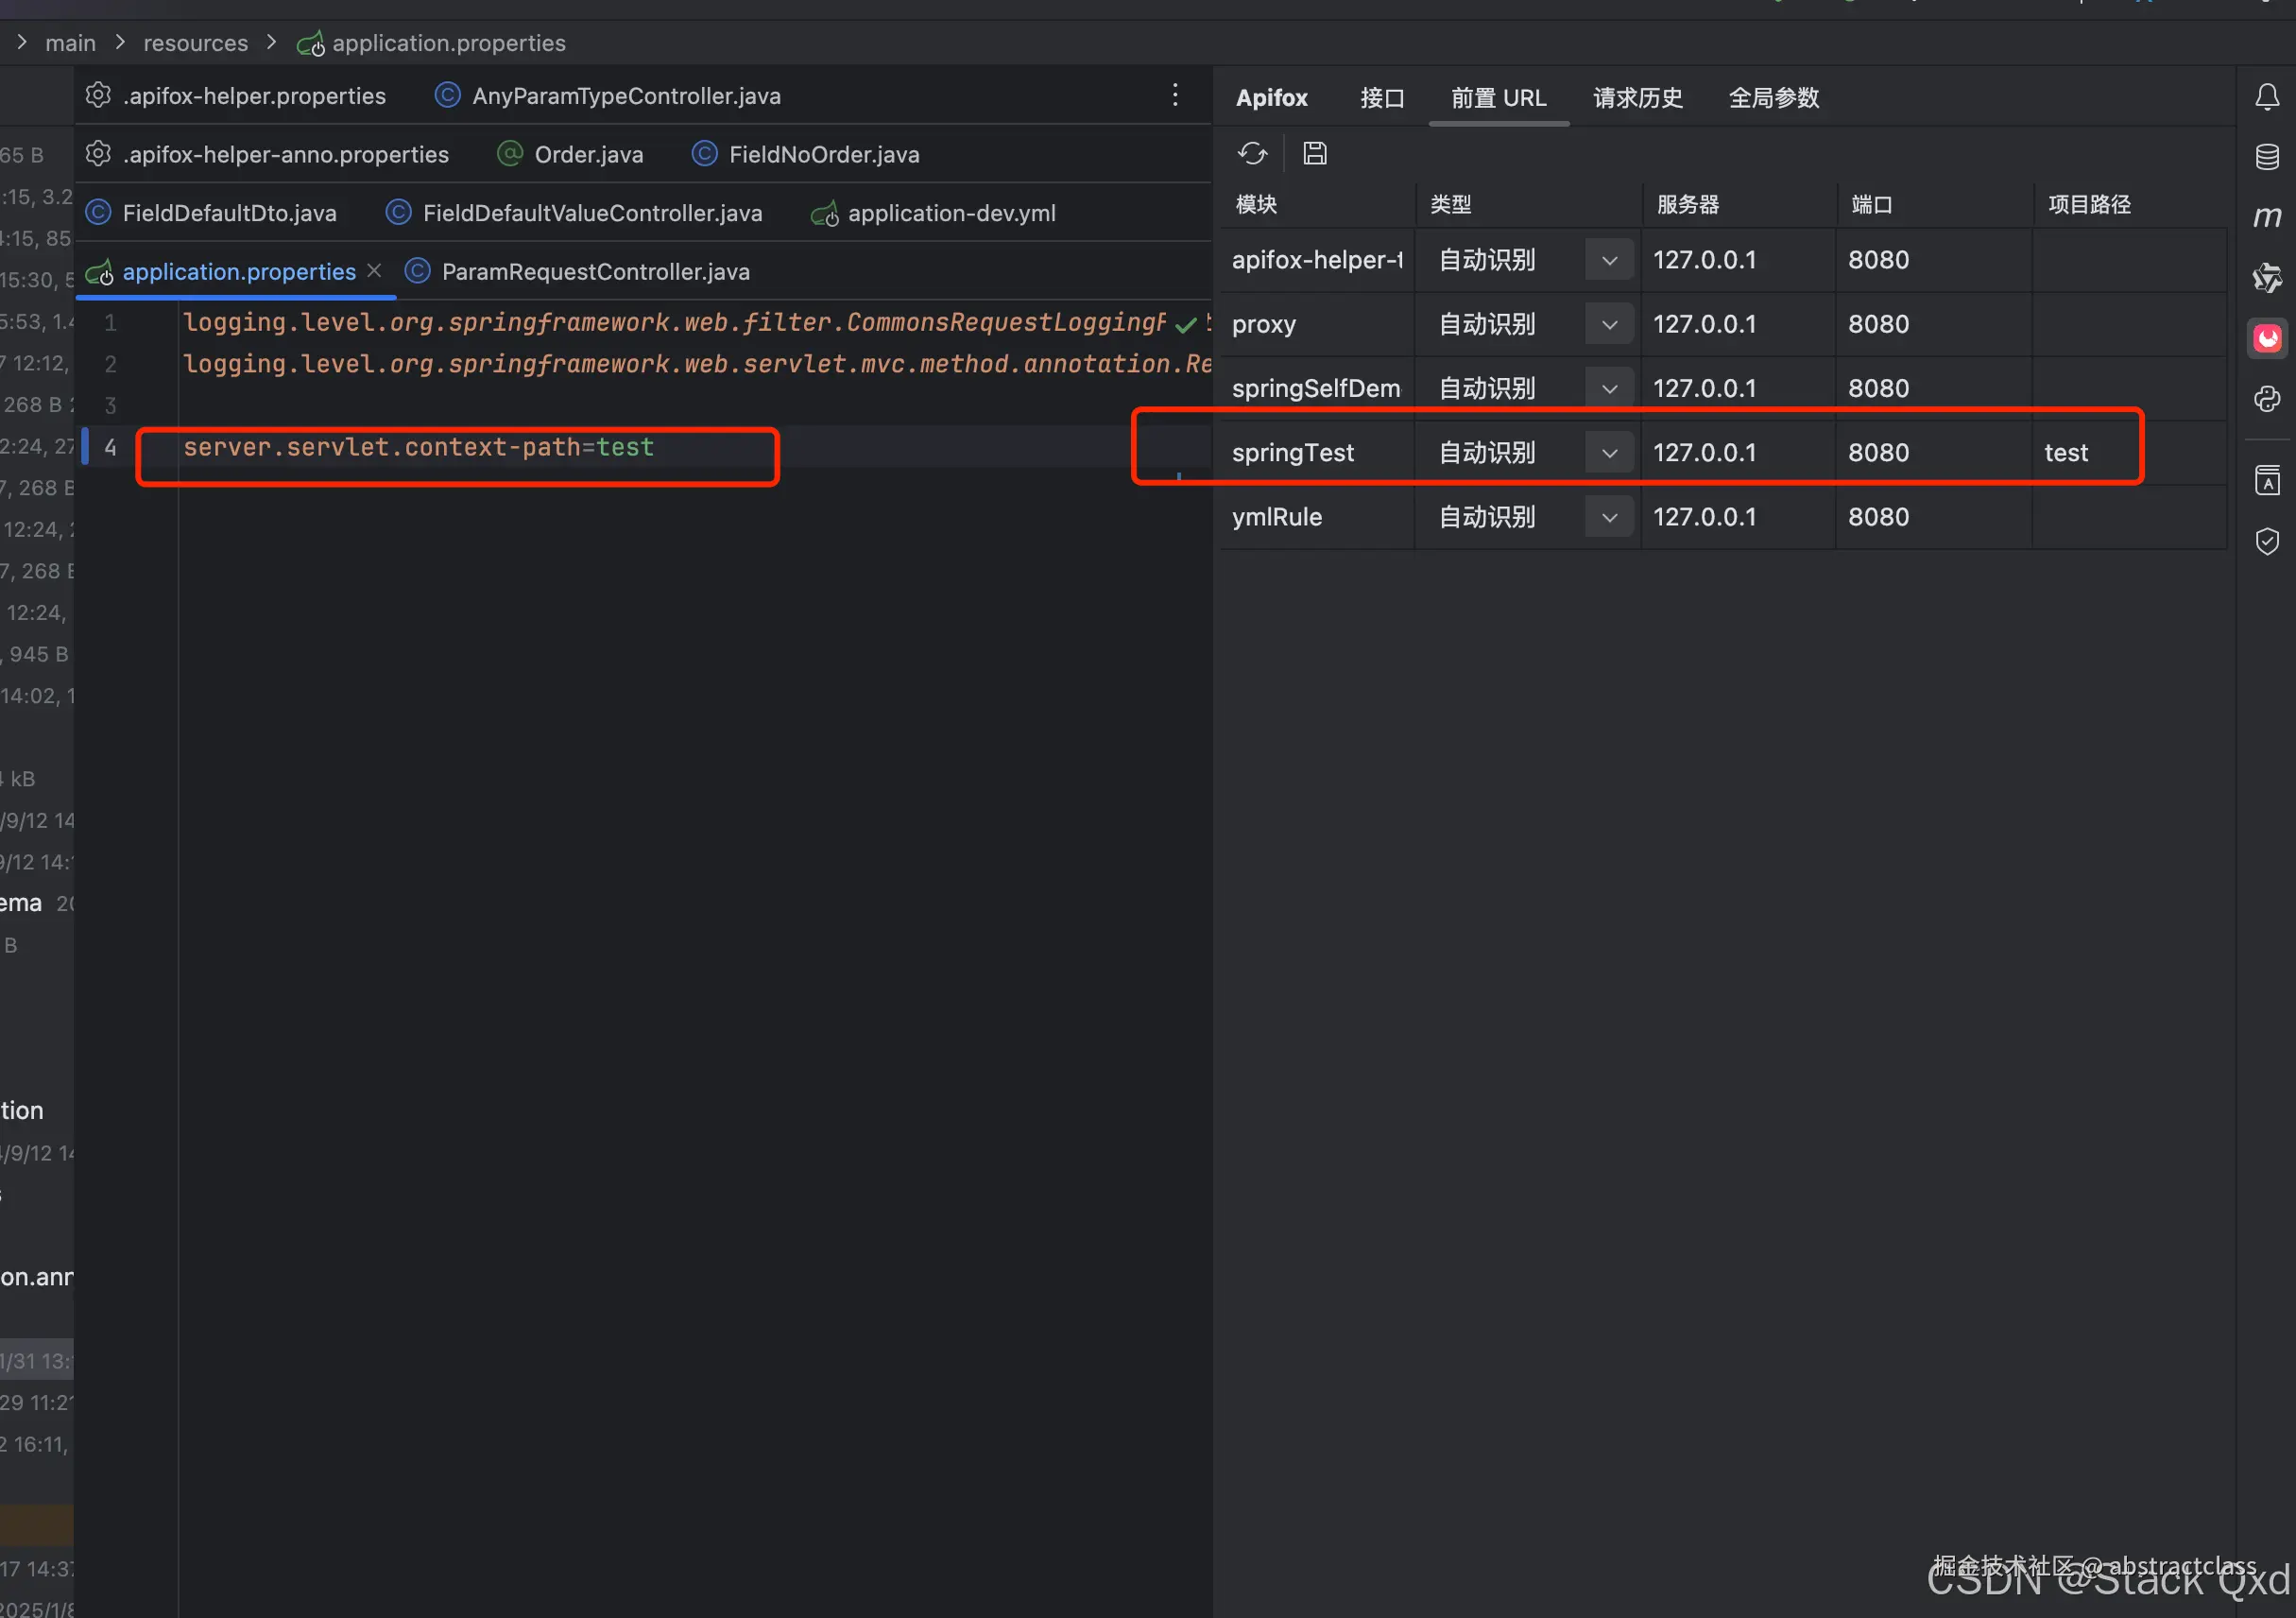This screenshot has height=1618, width=2296.
Task: Open the 全局参数 tab
Action: 1773,98
